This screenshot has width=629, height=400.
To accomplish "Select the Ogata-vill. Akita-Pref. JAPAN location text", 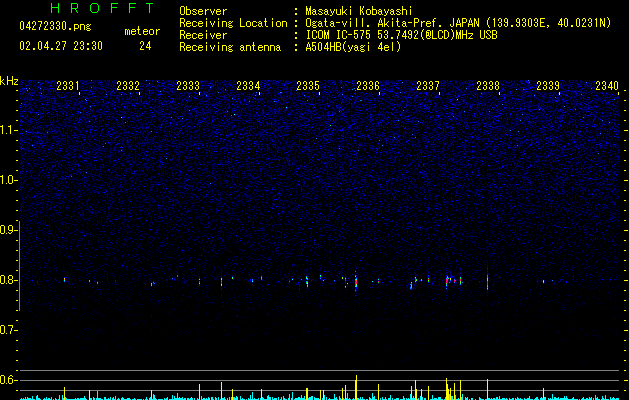I will (458, 23).
